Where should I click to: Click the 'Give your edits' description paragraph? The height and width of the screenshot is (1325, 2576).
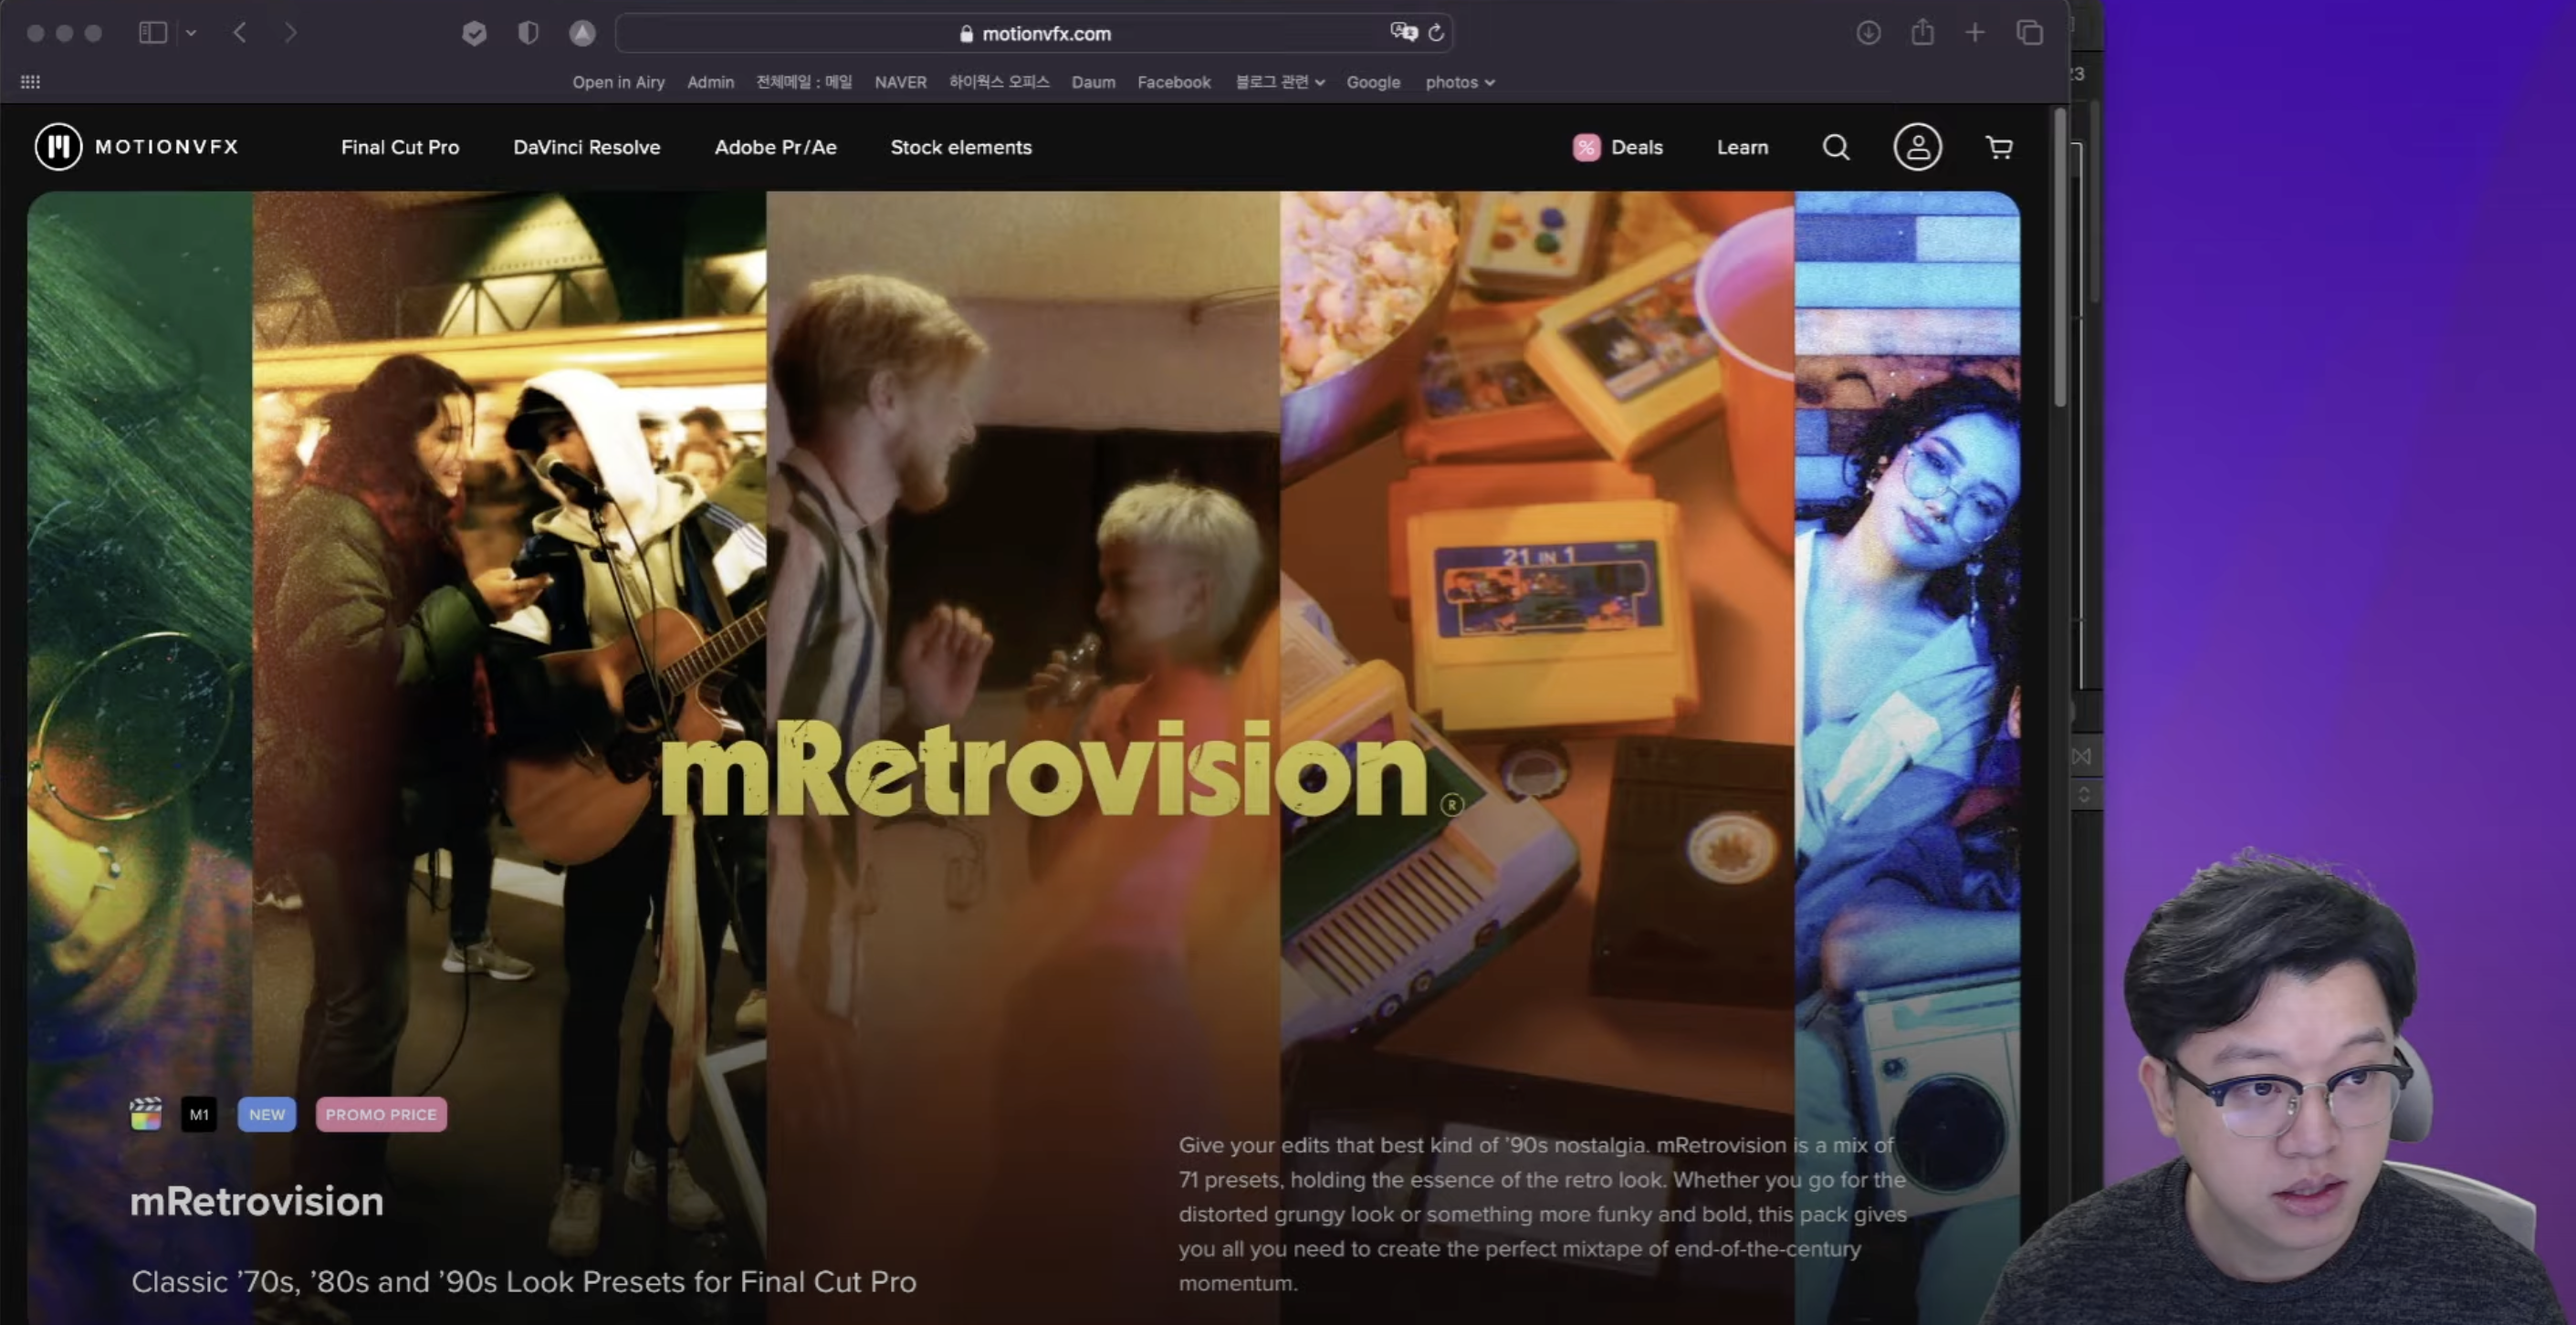tap(1543, 1214)
